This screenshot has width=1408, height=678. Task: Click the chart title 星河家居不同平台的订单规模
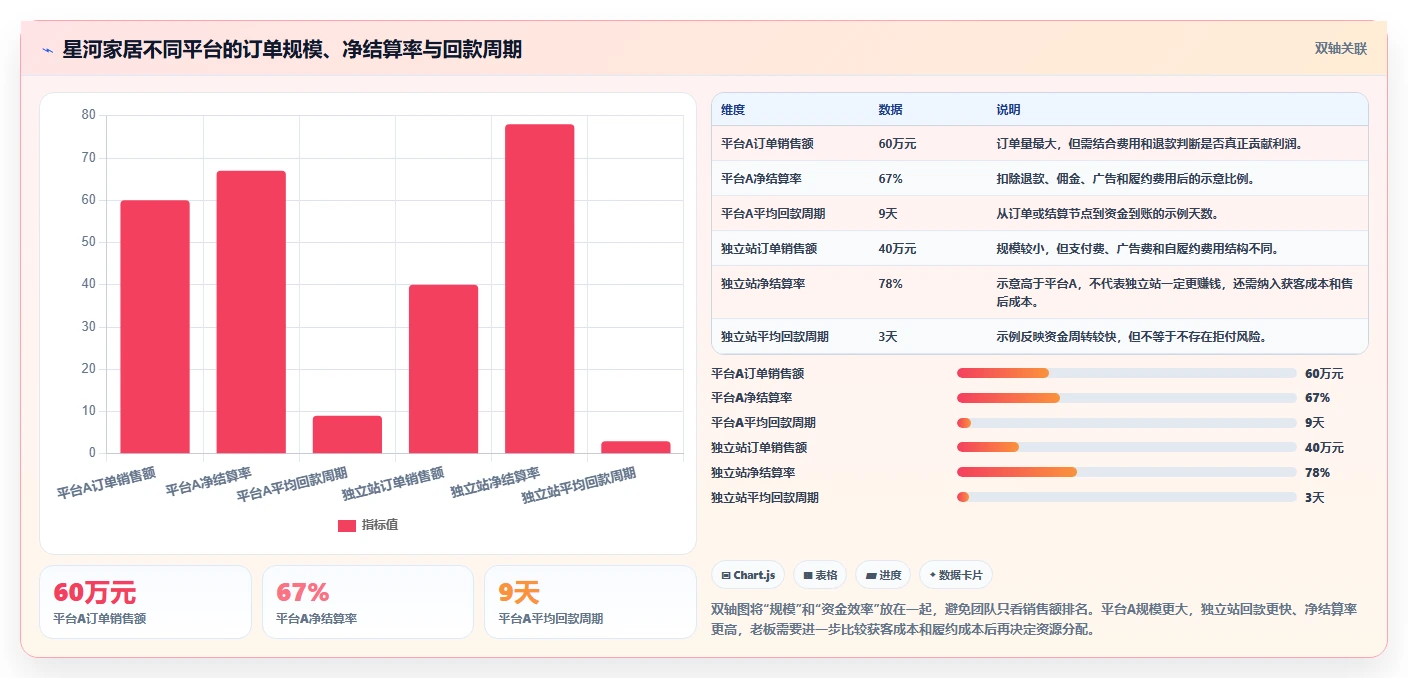292,49
